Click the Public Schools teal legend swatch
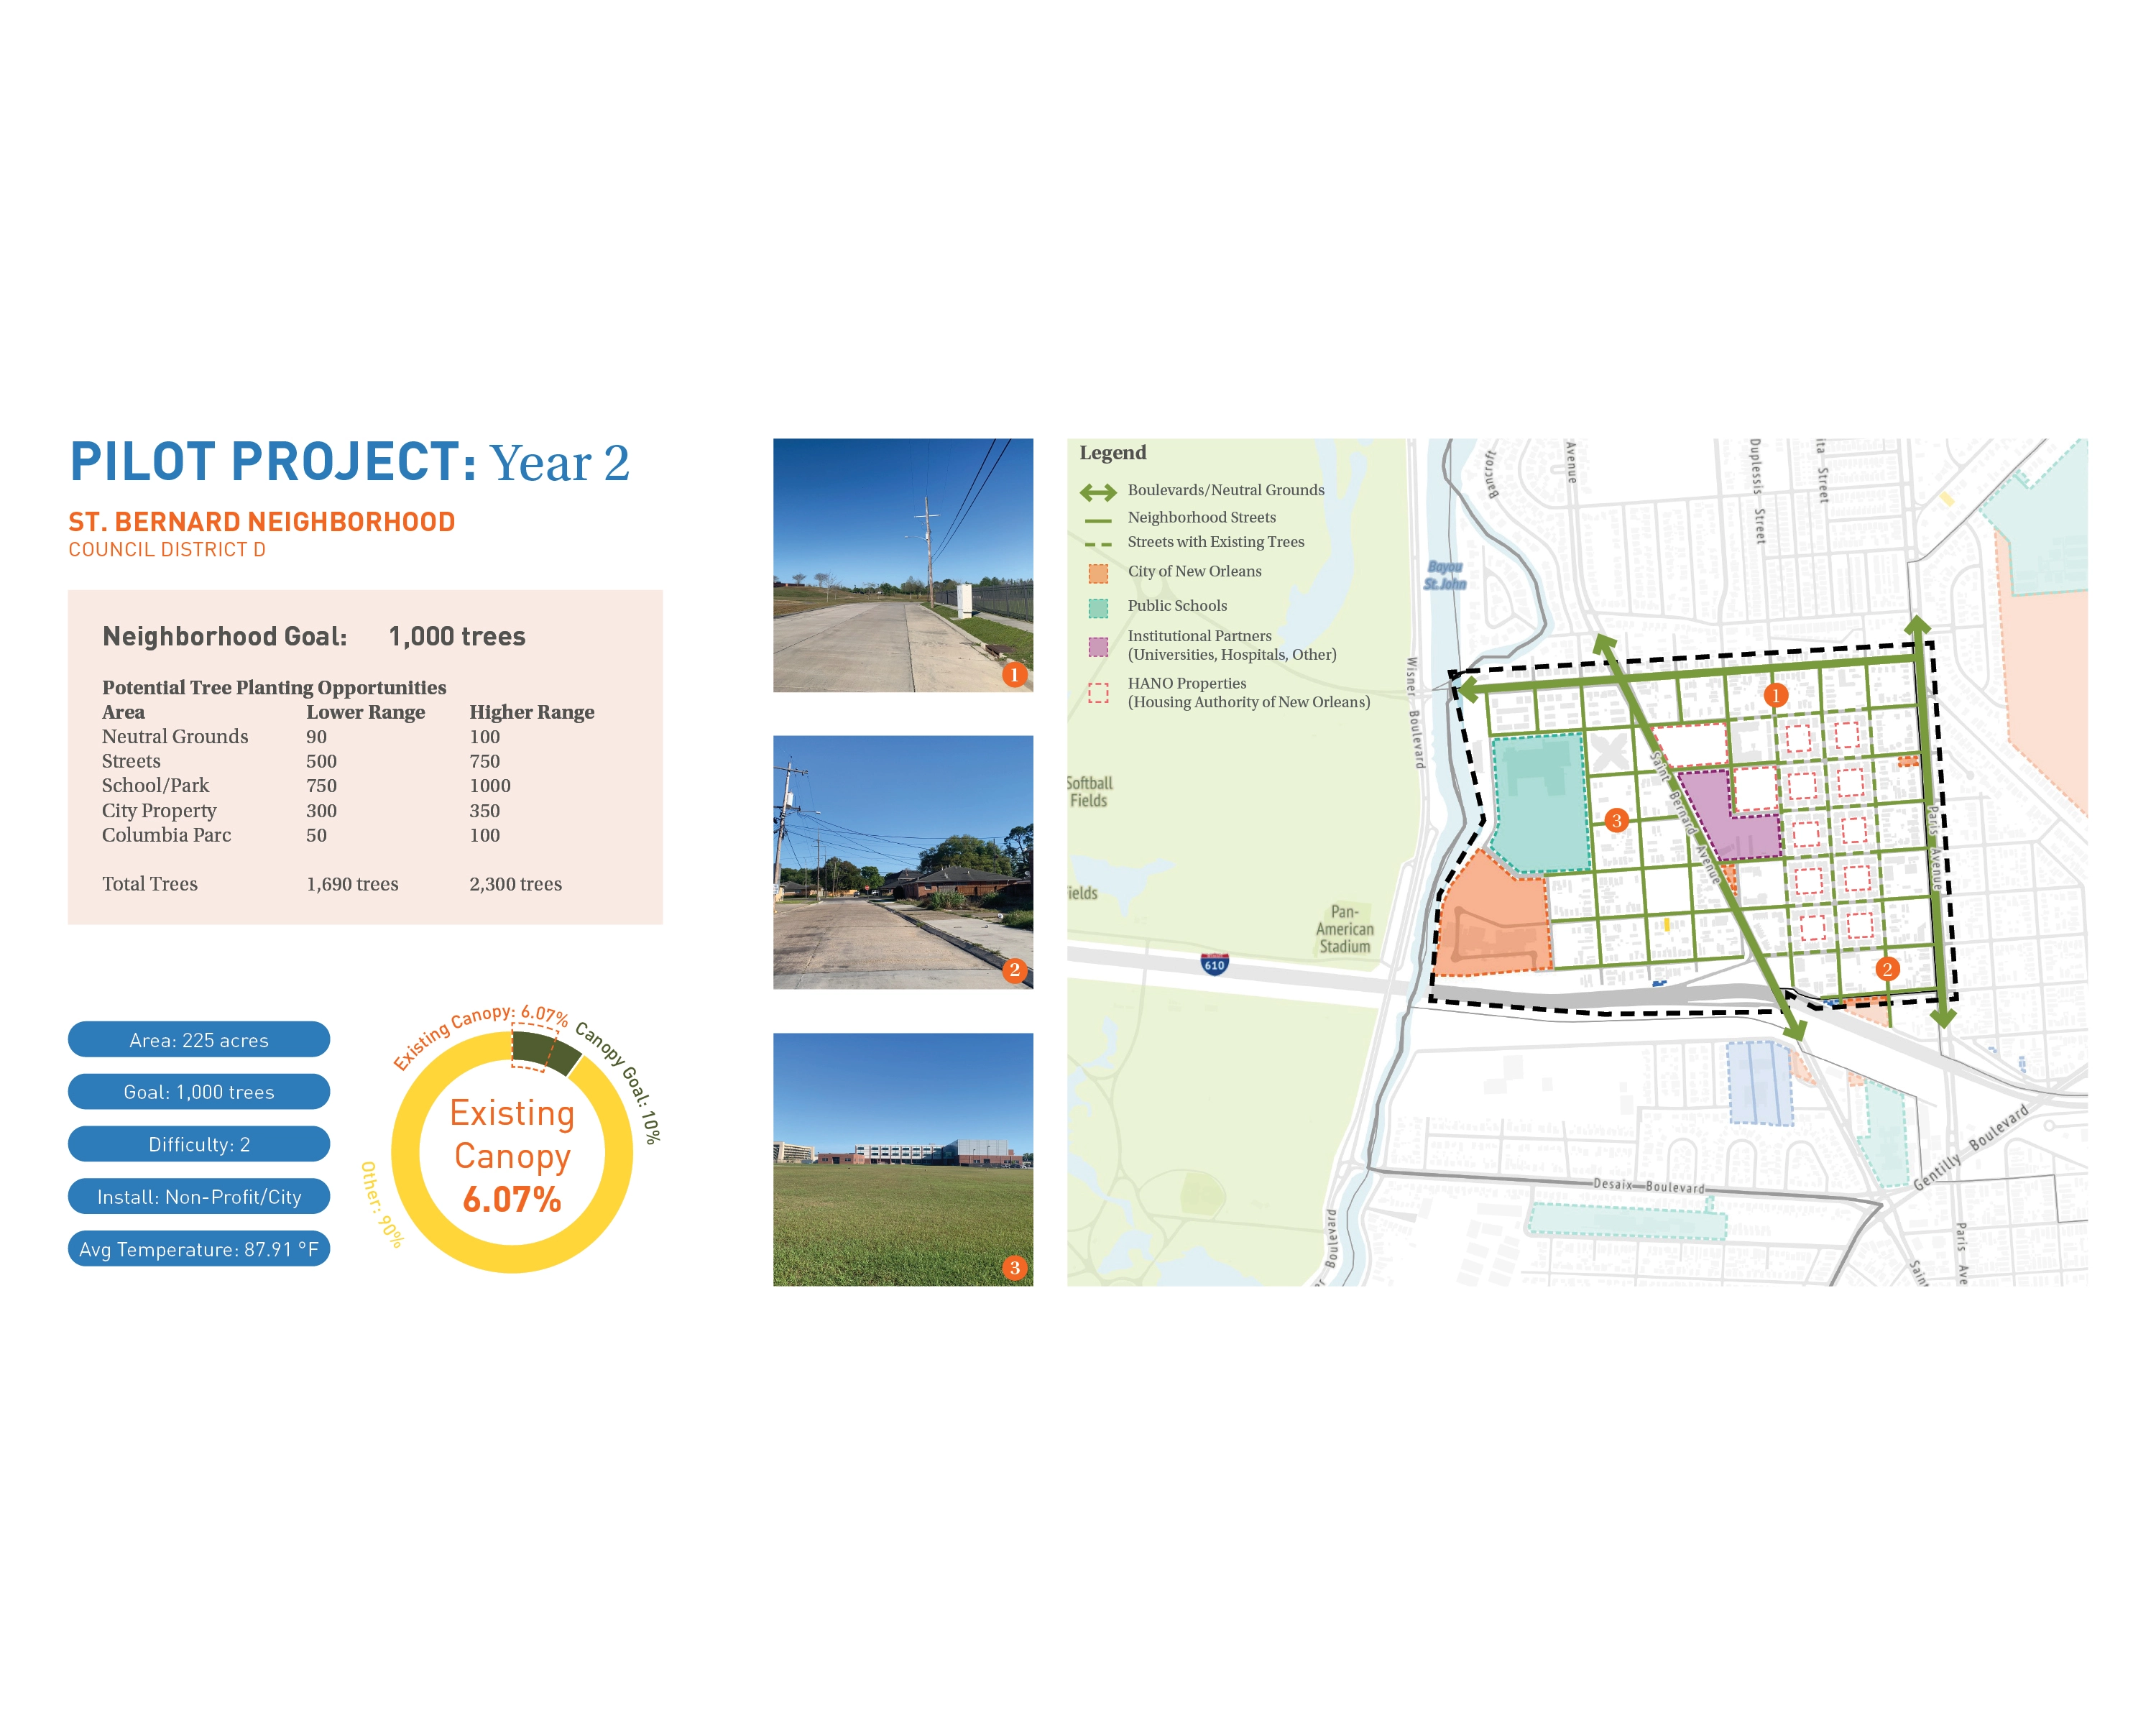 pyautogui.click(x=1098, y=607)
